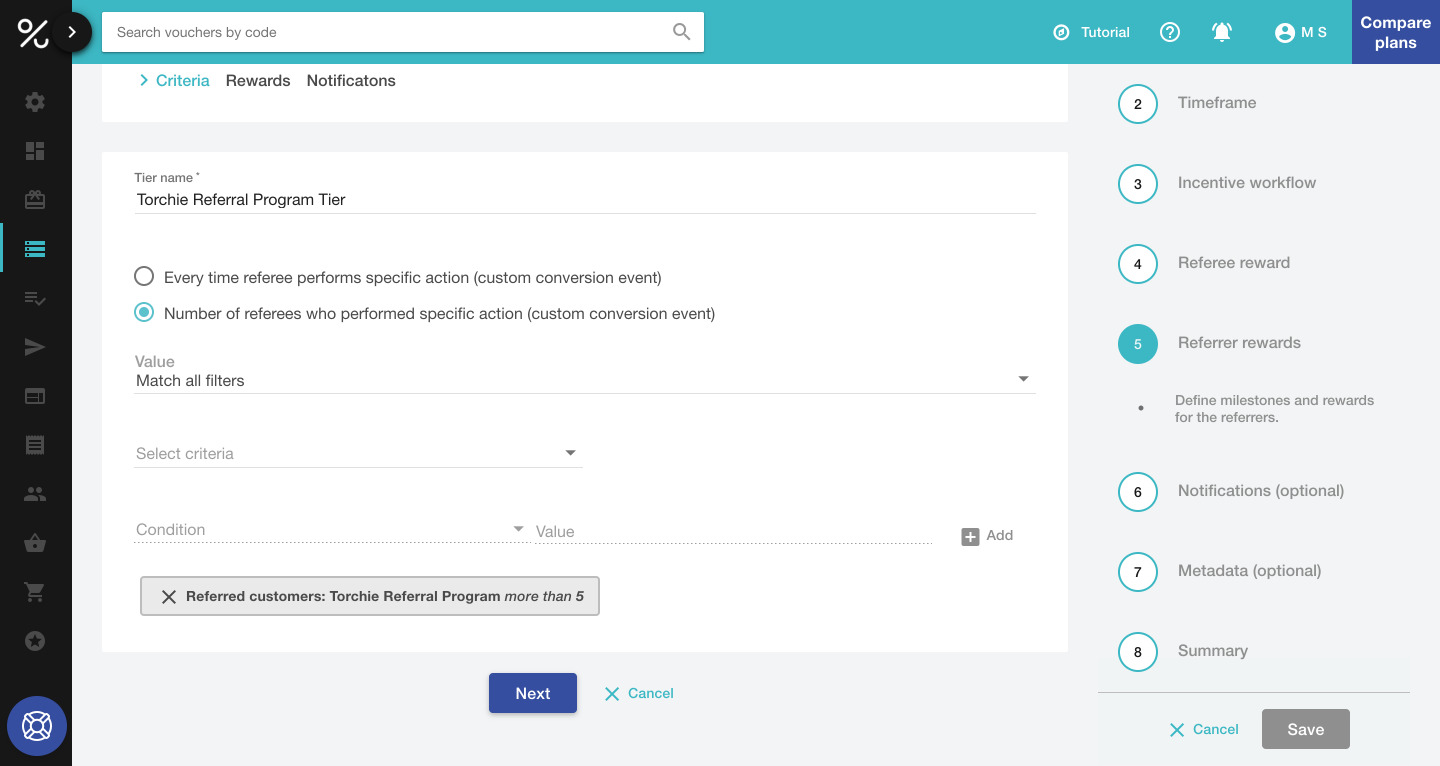Switch to the Rewards tab

(x=258, y=81)
